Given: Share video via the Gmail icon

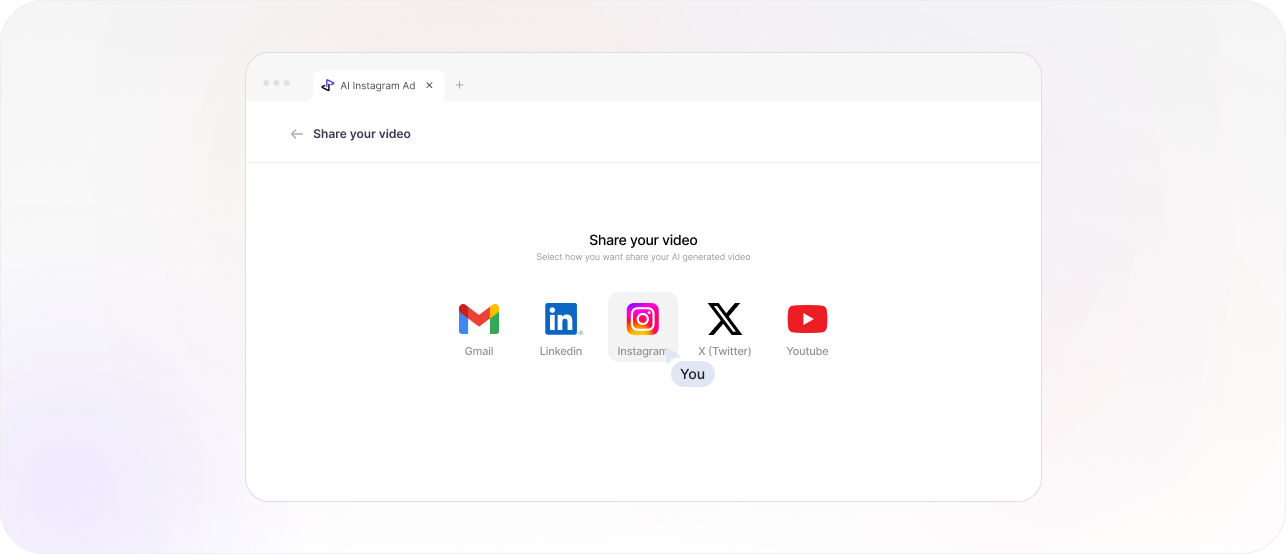Looking at the screenshot, I should (479, 319).
